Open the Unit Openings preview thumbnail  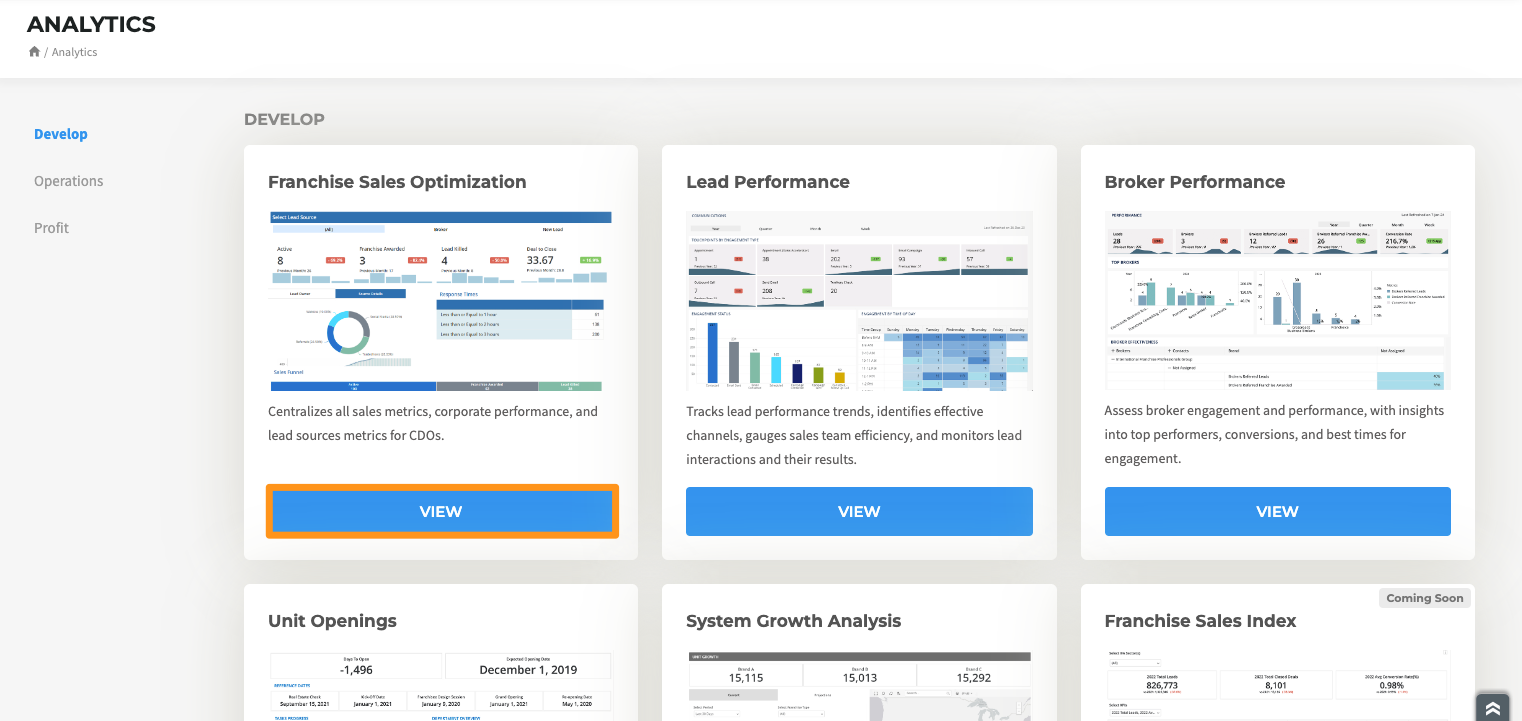click(x=441, y=686)
